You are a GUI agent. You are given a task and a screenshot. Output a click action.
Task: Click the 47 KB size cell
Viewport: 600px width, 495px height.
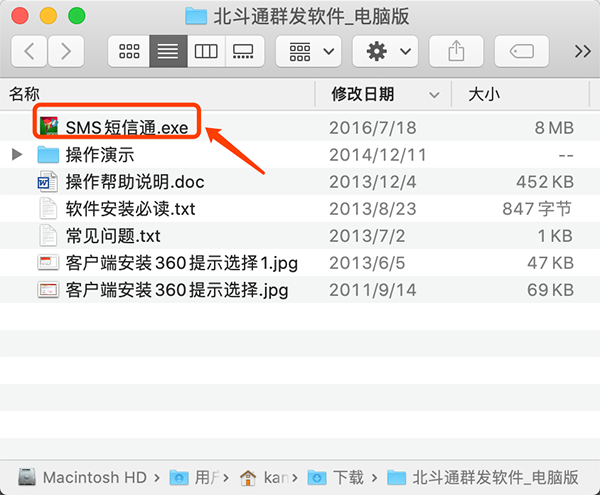point(551,263)
